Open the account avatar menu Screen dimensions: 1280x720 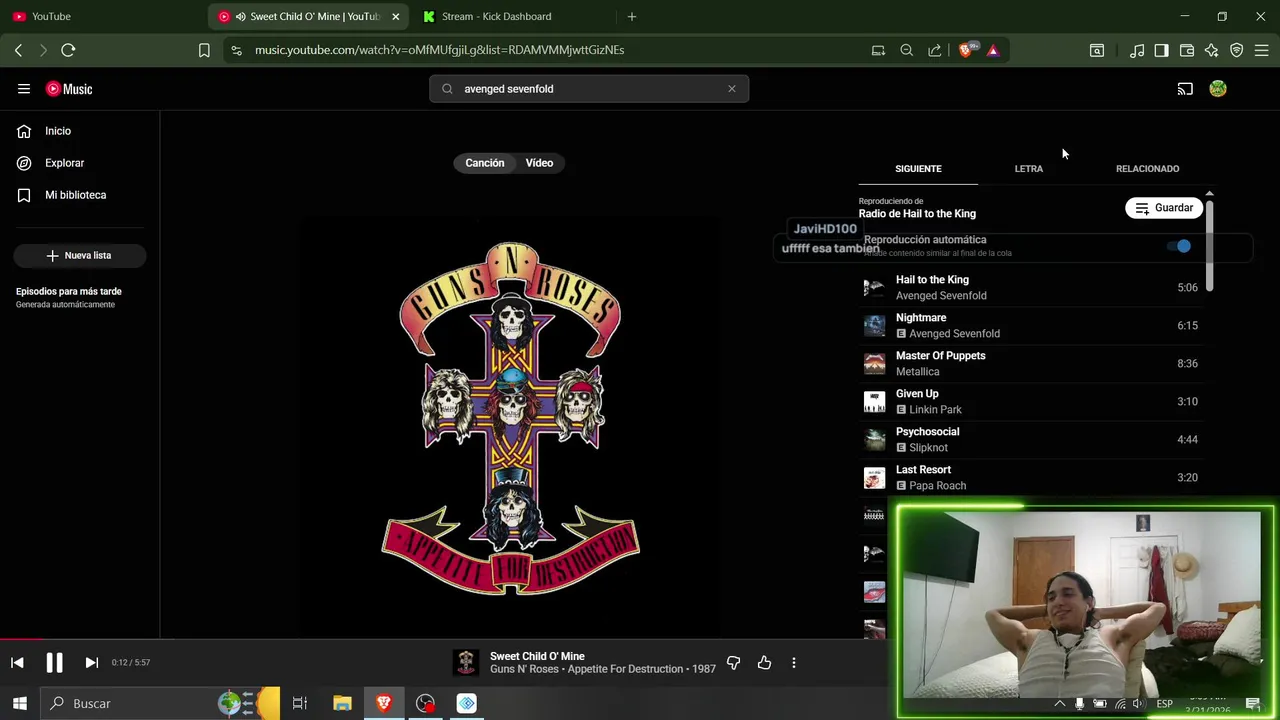click(1218, 89)
